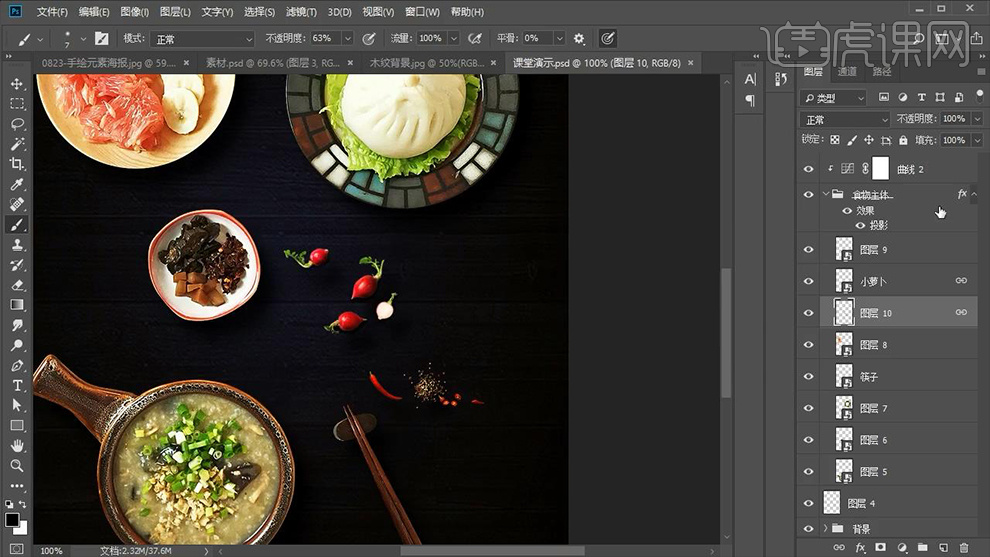Choose the horizontal Type tool
This screenshot has width=990, height=557.
coord(17,385)
